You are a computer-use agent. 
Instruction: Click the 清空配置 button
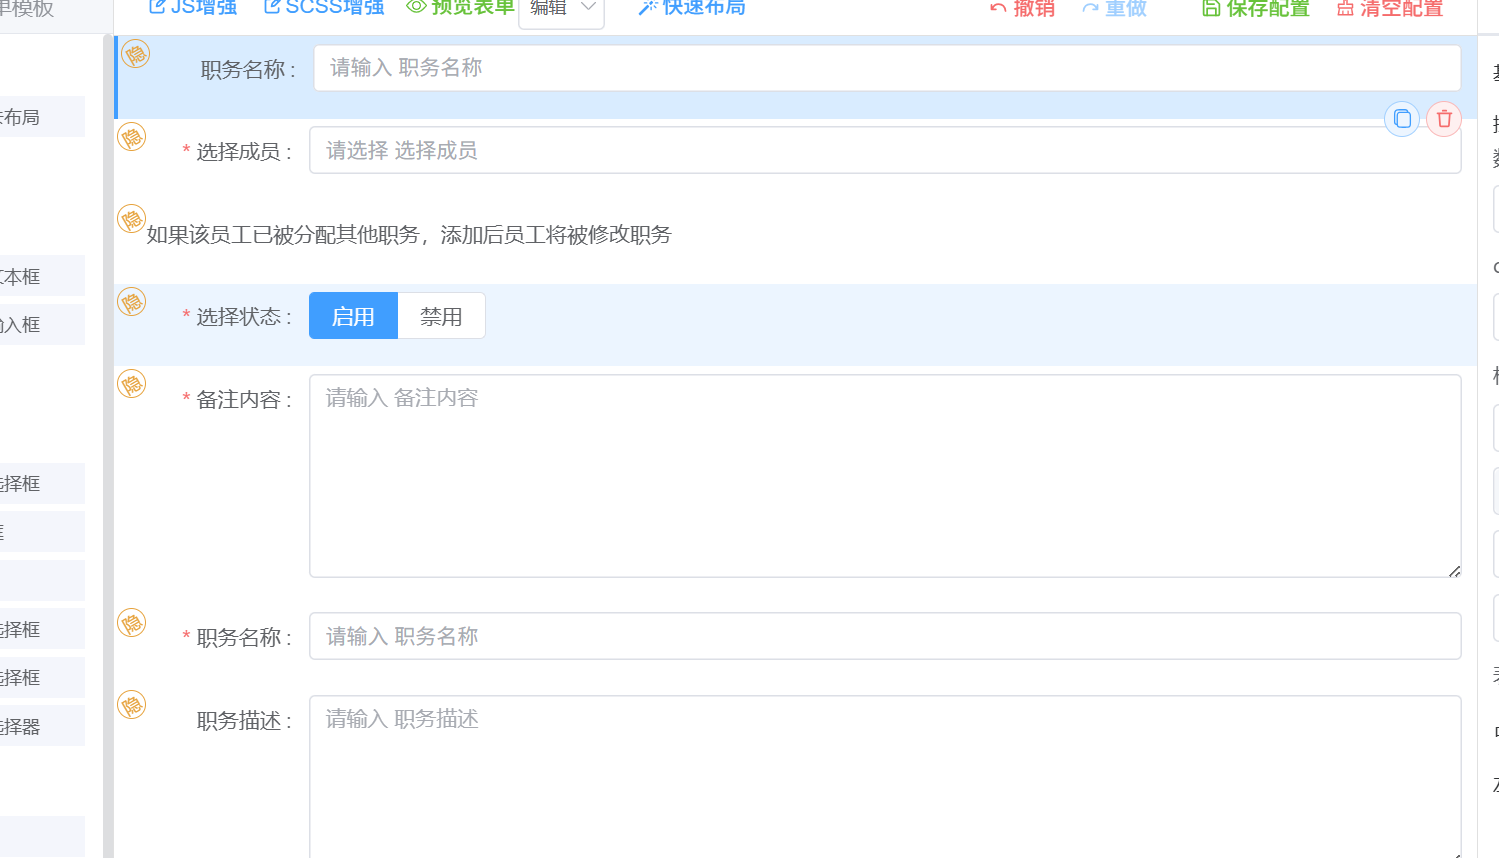pos(1390,9)
